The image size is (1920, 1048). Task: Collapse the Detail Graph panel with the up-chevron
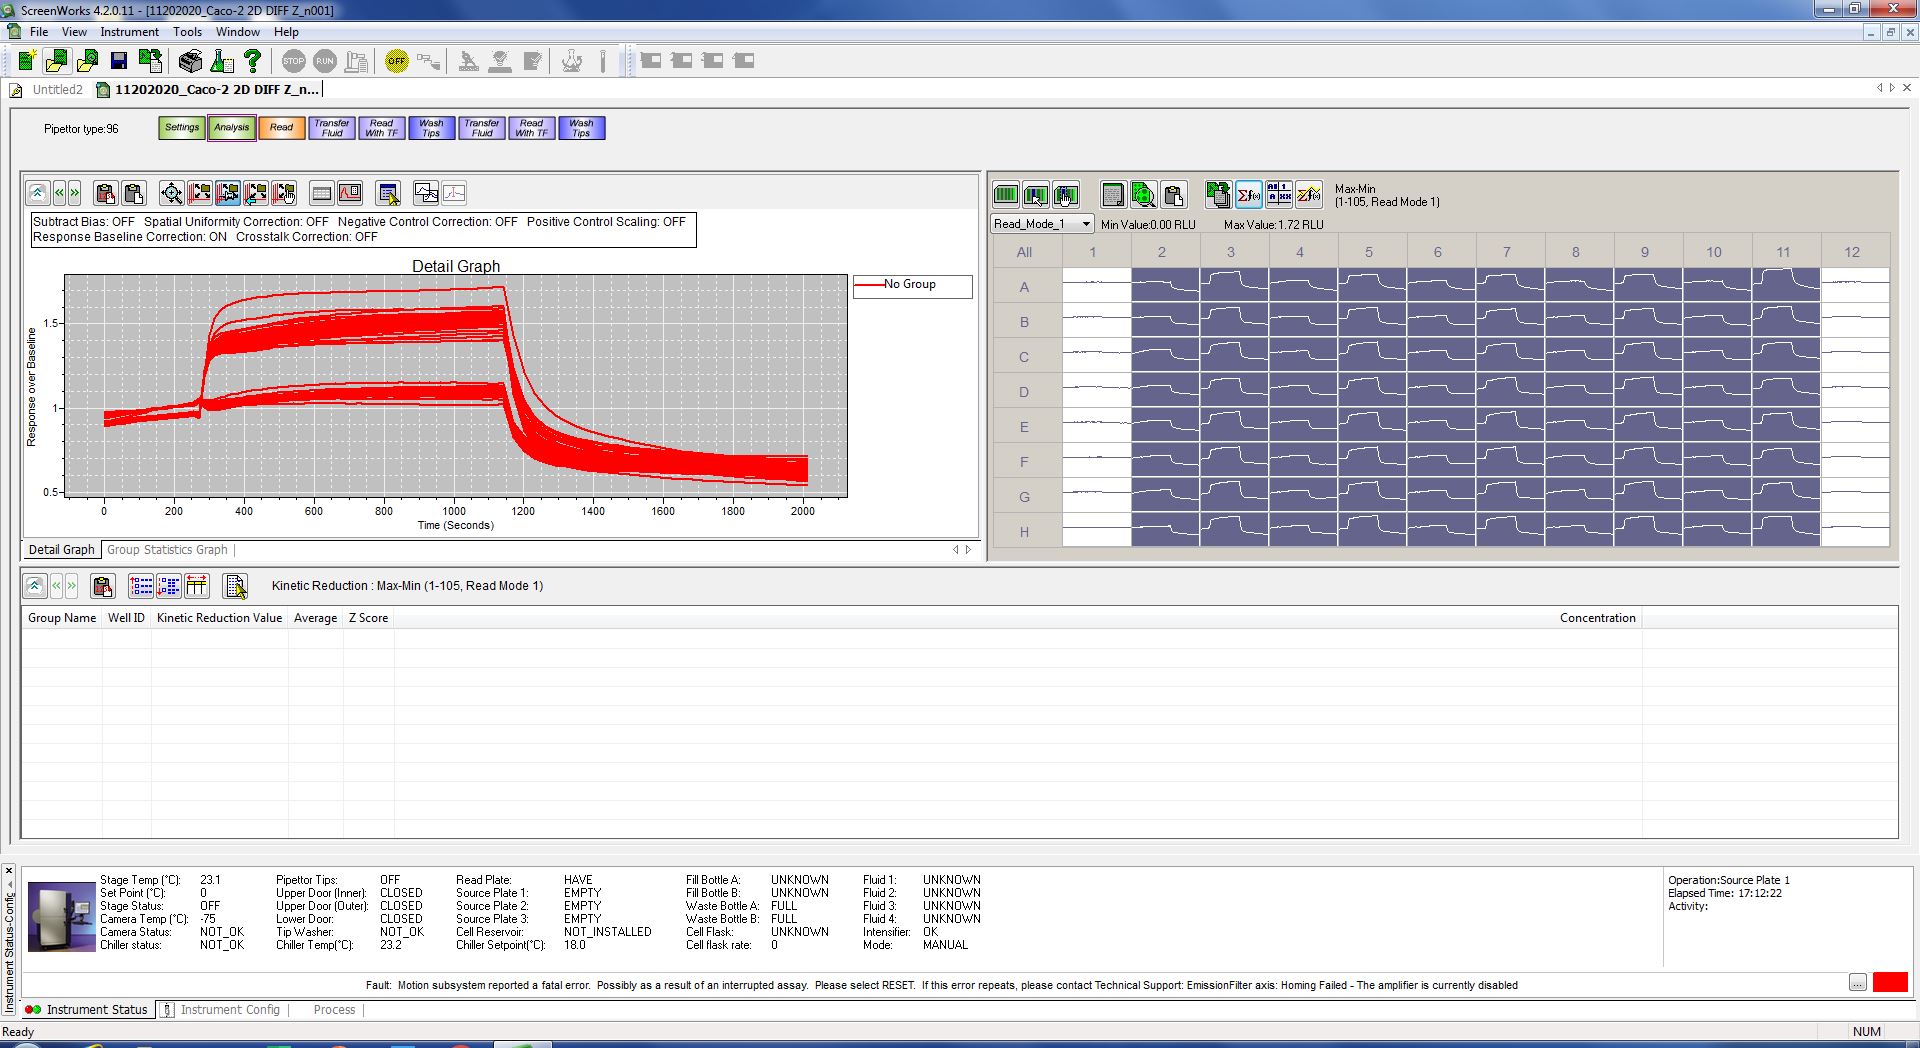37,193
